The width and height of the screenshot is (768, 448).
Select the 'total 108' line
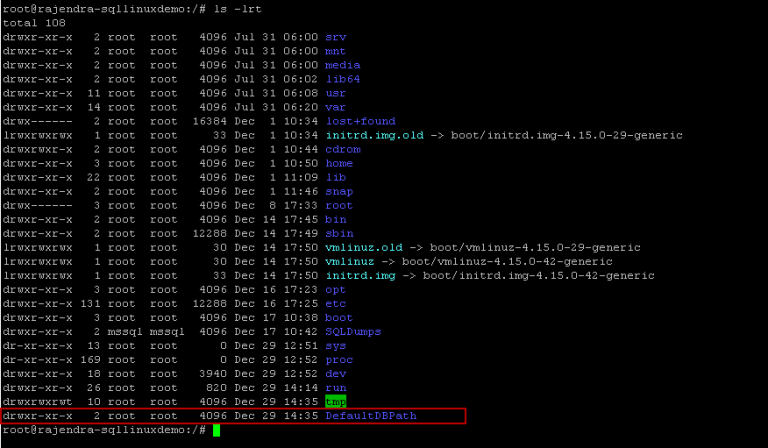34,23
